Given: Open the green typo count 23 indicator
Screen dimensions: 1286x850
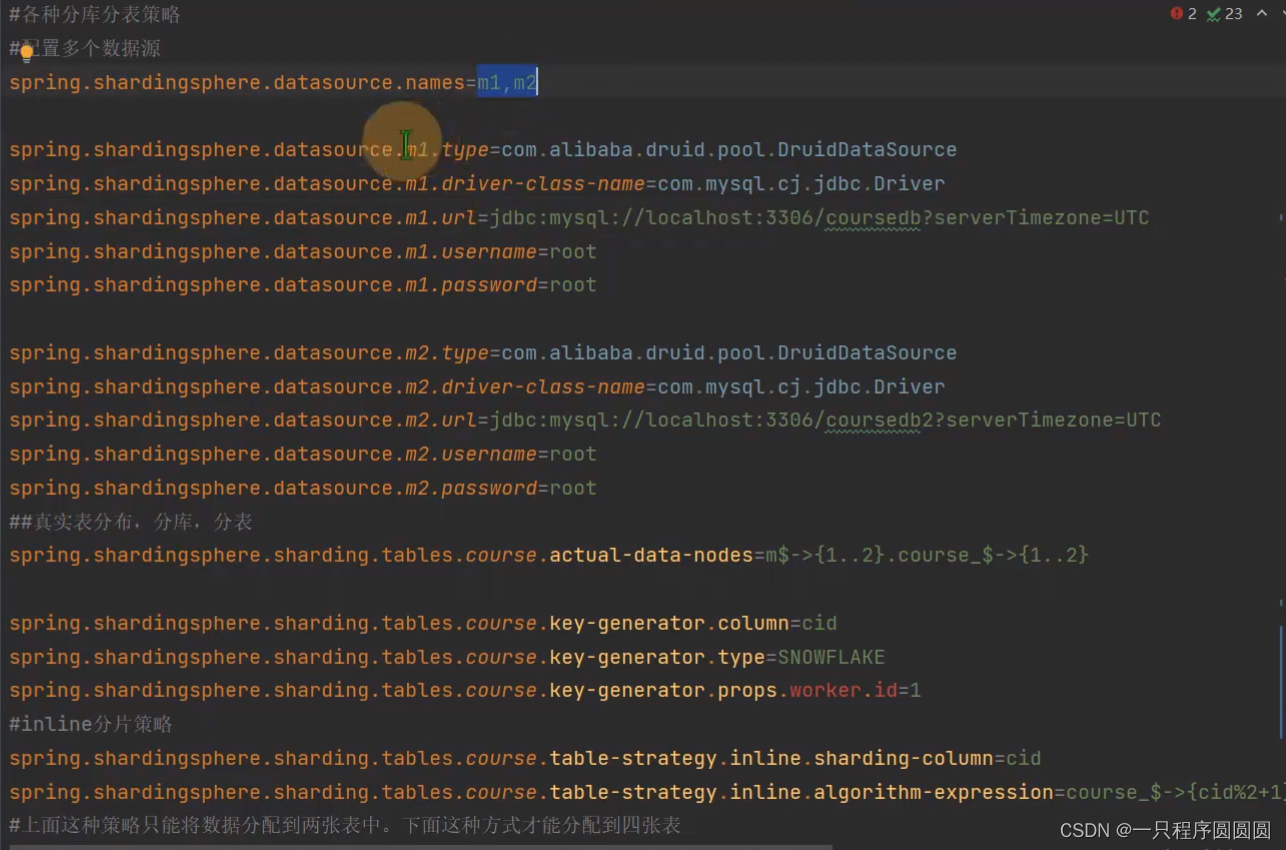Looking at the screenshot, I should 1225,13.
